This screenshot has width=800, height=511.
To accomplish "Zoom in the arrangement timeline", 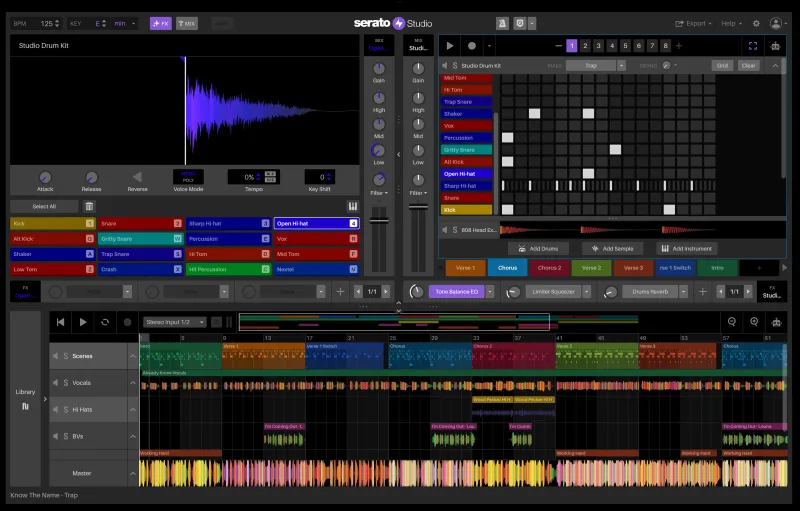I will pos(754,322).
